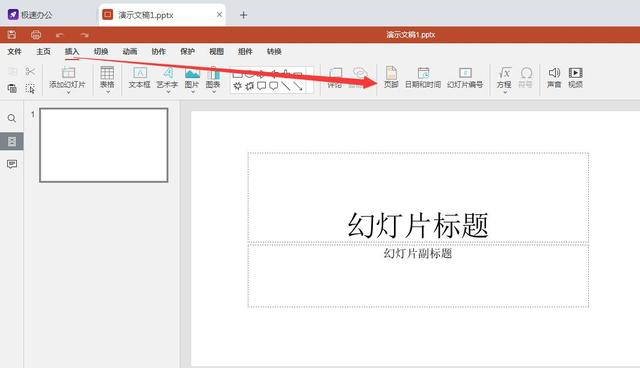The width and height of the screenshot is (640, 368).
Task: Click the 幻灯片标题 title placeholder
Action: [418, 198]
